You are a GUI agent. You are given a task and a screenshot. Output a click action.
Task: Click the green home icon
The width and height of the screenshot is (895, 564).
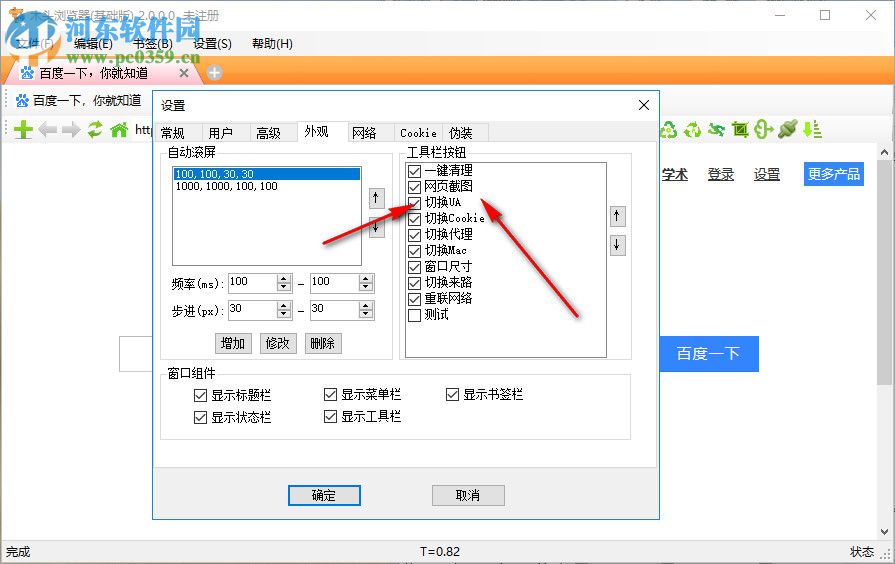coord(119,130)
